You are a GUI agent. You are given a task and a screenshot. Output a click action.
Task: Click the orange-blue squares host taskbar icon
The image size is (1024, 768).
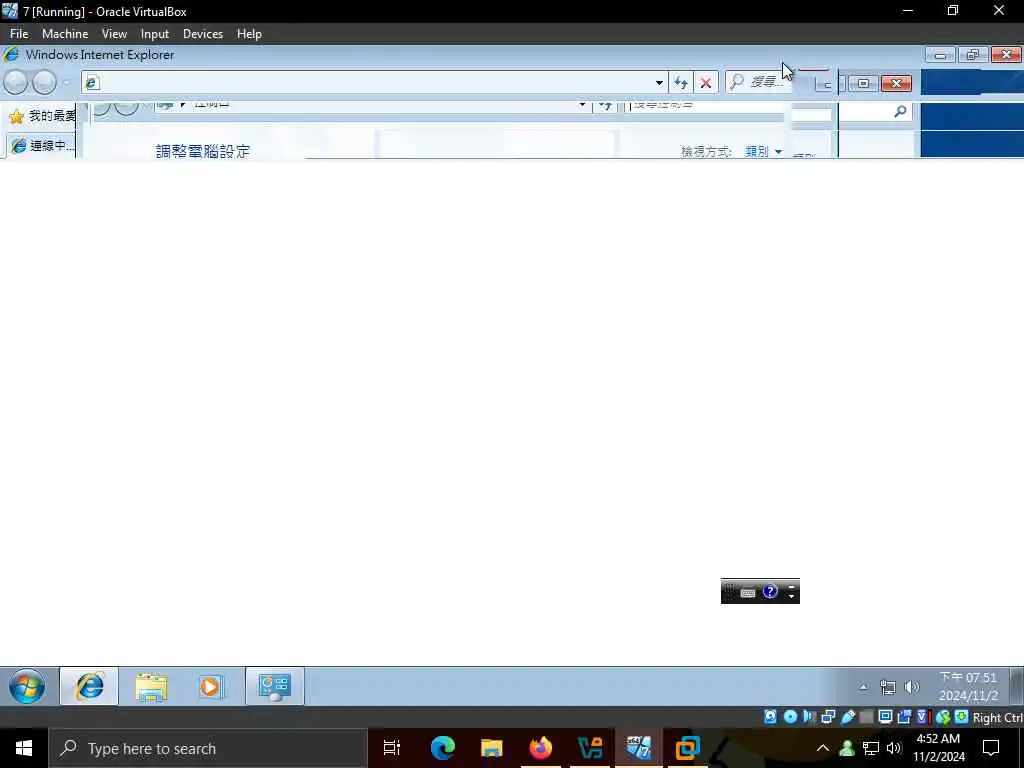(x=687, y=748)
